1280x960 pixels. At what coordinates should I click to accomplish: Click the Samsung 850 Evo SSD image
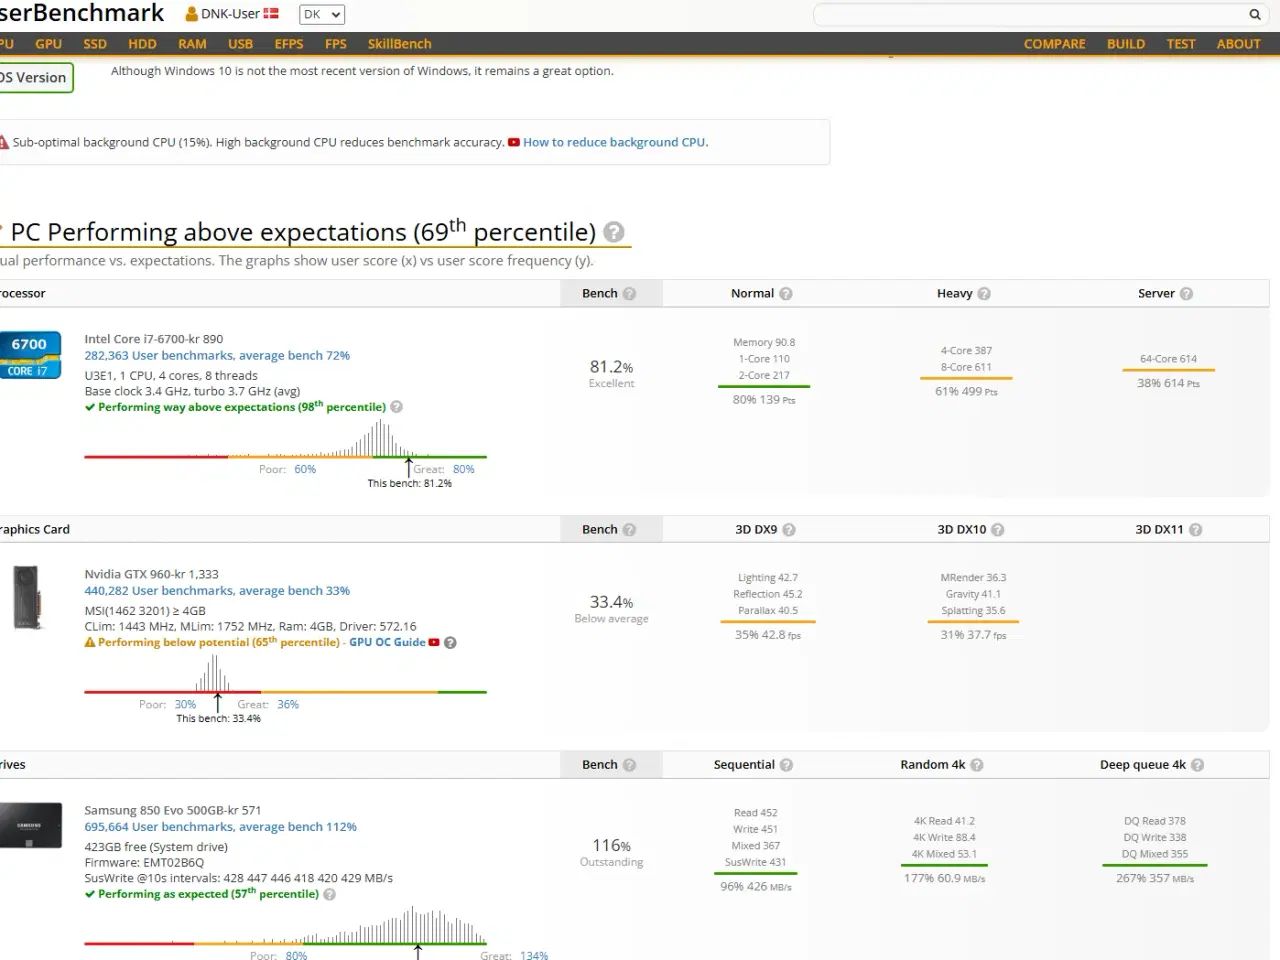tap(30, 825)
